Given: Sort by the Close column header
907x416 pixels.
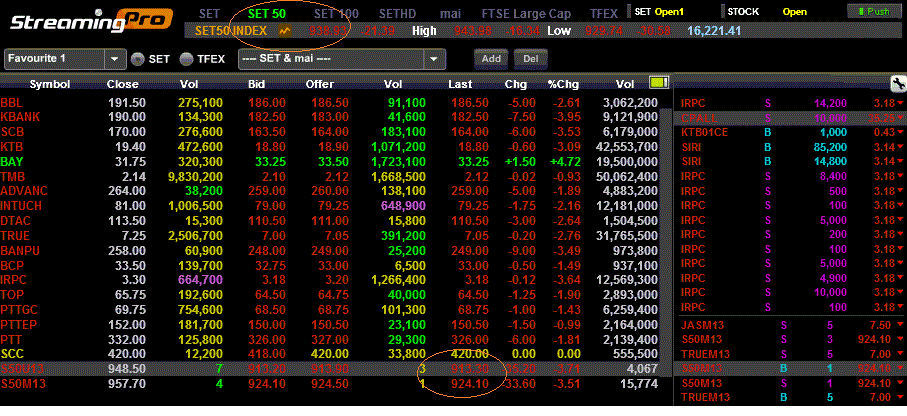Looking at the screenshot, I should tap(123, 84).
